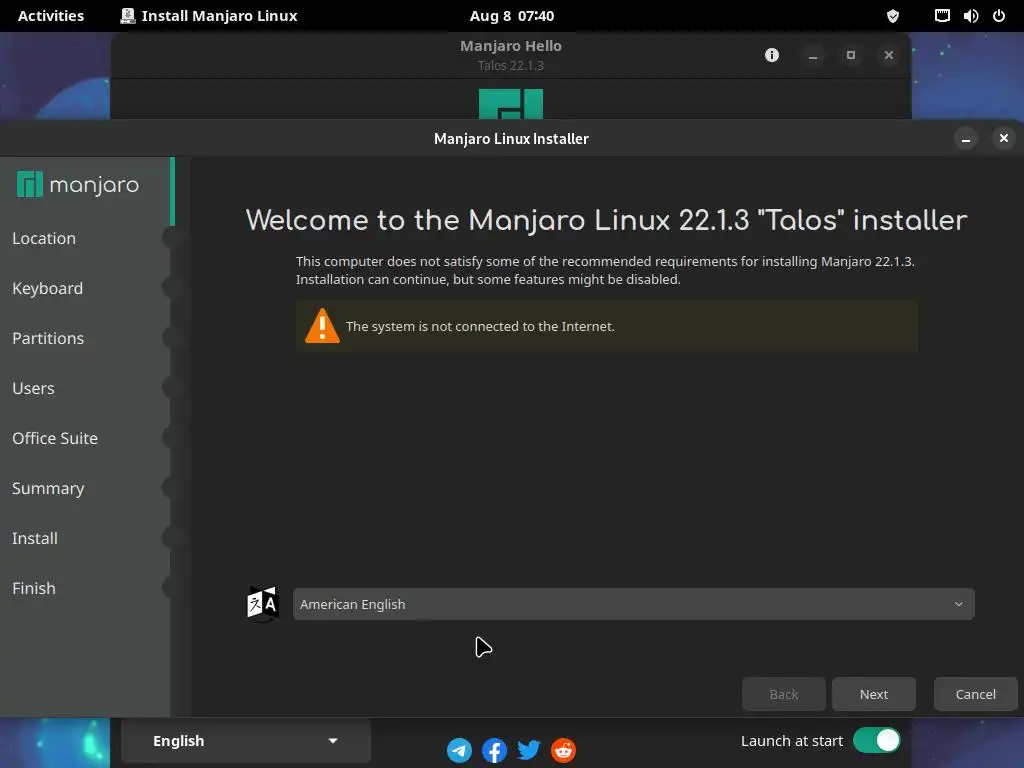Viewport: 1024px width, 768px height.
Task: Minimize the Manjaro Hello window
Action: click(812, 55)
